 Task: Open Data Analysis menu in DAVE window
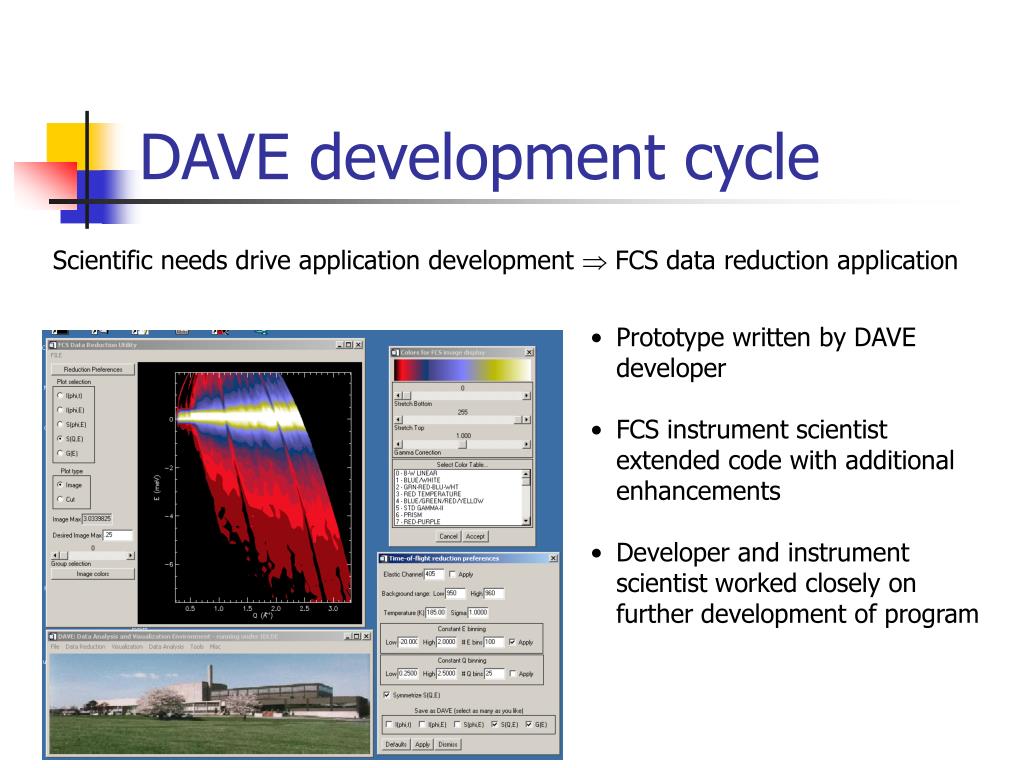pyautogui.click(x=166, y=647)
